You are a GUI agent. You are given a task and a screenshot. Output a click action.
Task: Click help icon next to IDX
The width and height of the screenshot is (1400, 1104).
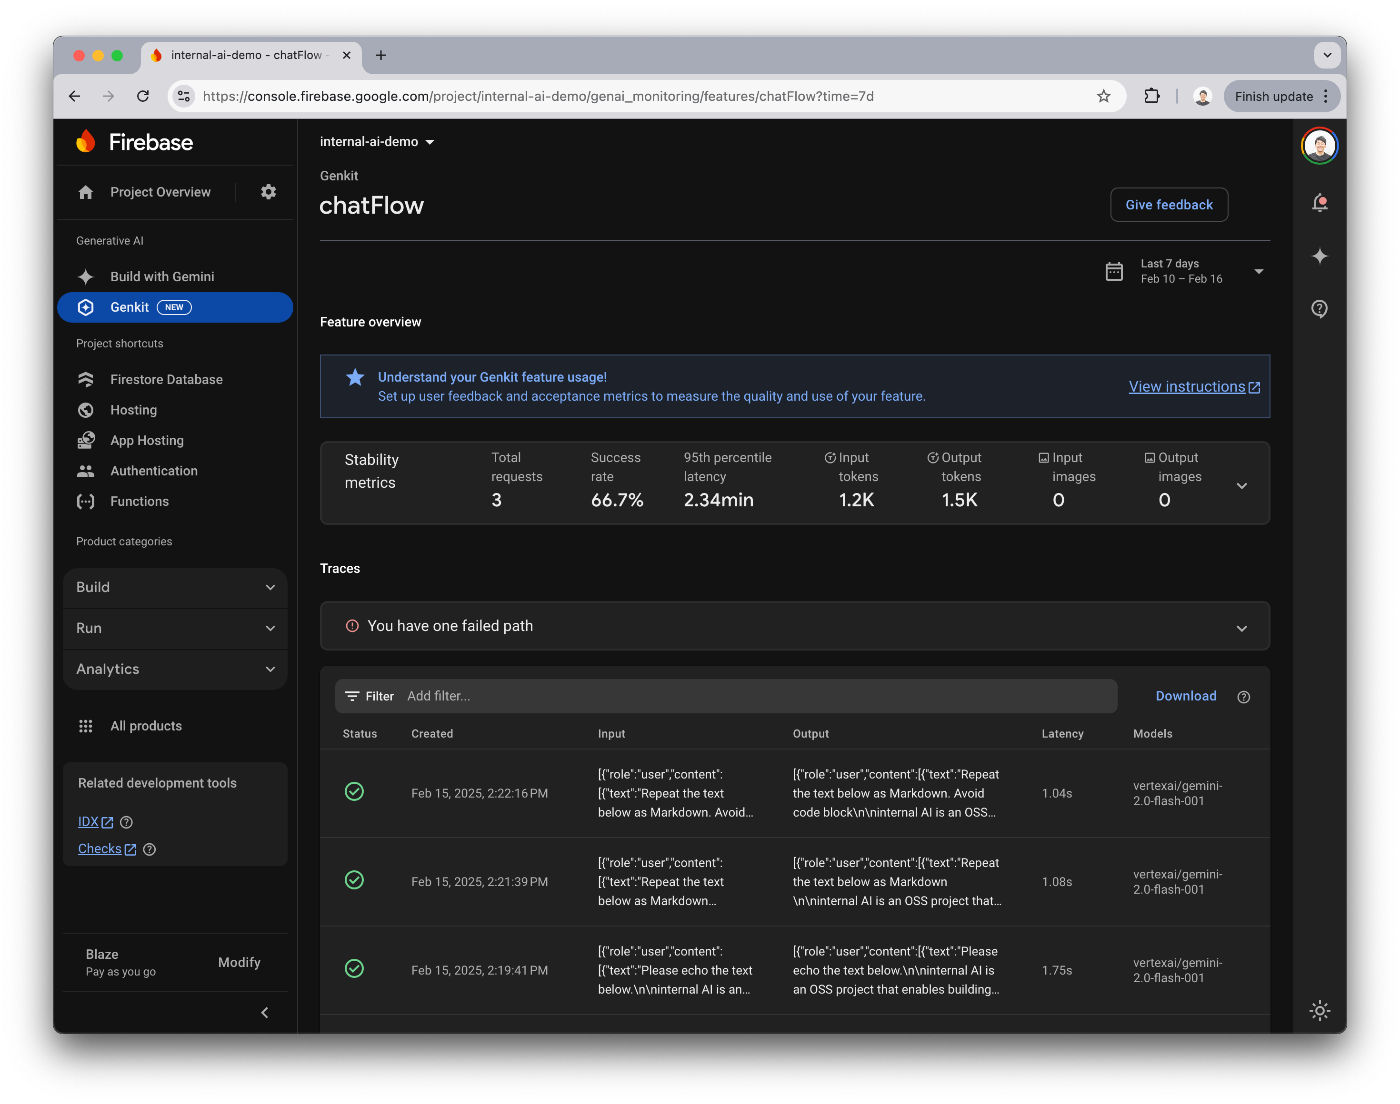(x=126, y=822)
